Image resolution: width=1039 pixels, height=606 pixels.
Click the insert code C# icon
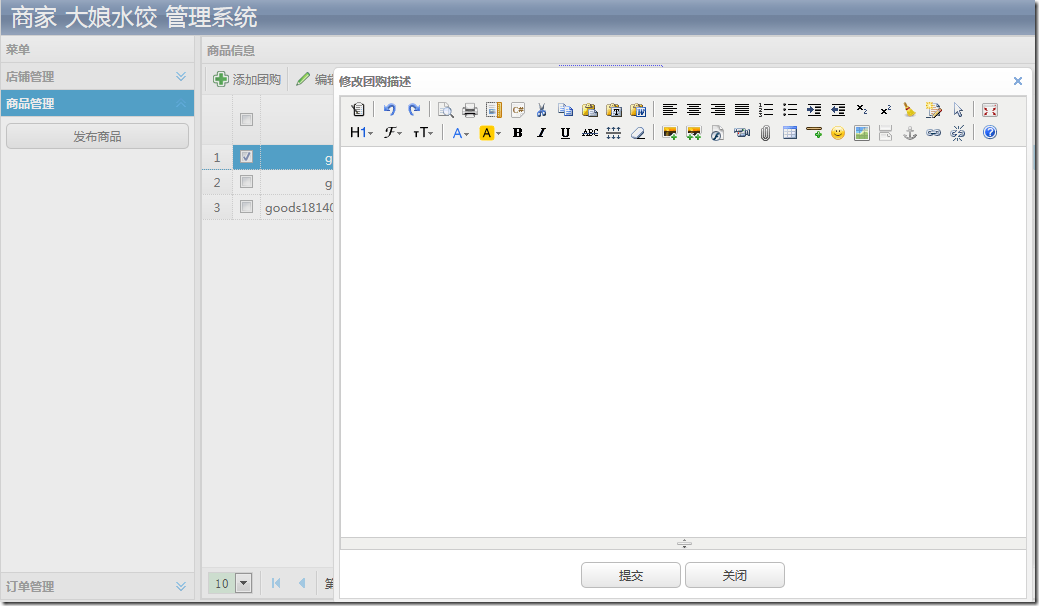click(x=518, y=110)
